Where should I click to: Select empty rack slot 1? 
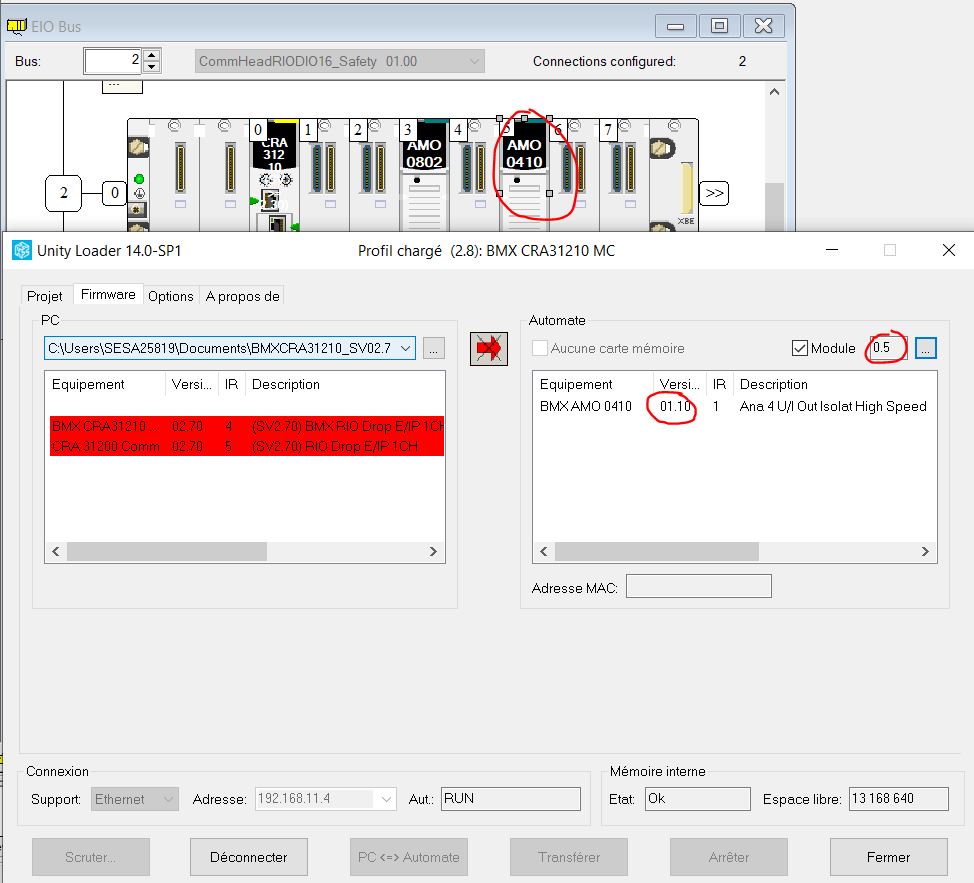point(324,175)
